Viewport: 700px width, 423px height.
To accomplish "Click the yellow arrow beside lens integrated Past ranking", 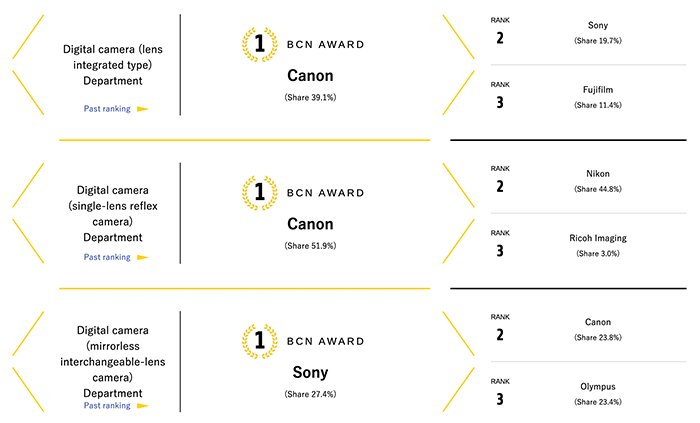I will tap(142, 108).
